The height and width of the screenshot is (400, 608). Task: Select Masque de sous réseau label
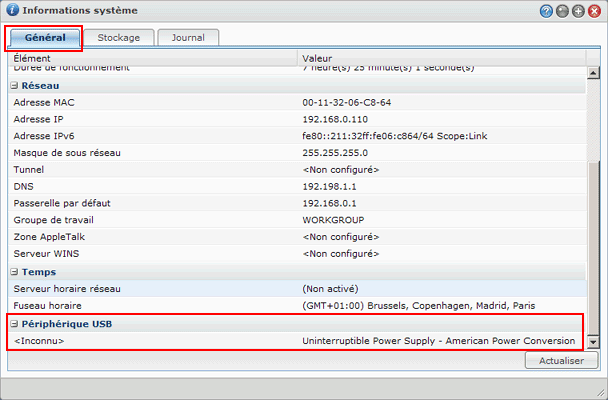click(x=67, y=153)
